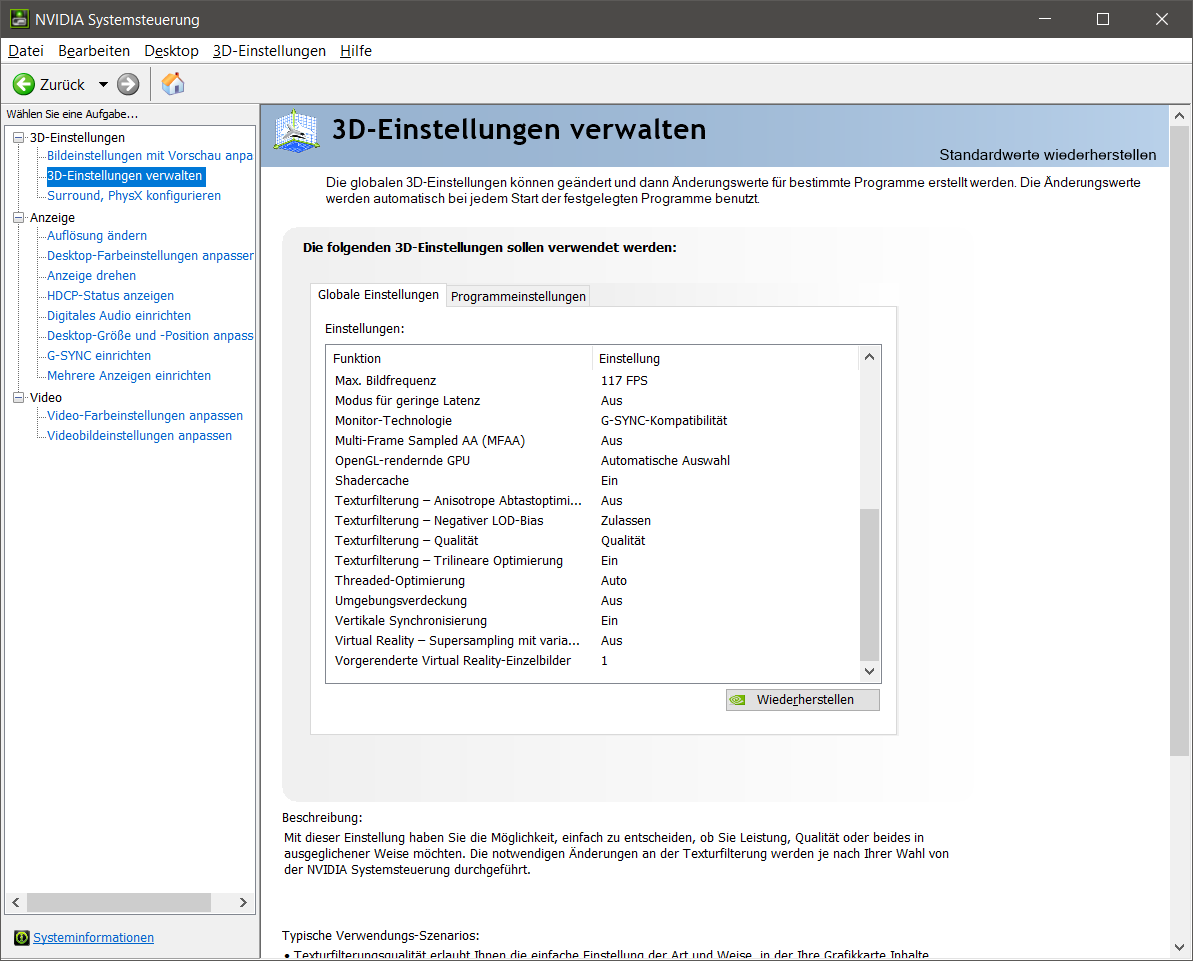Click the Wiederherstellen button
Screen dimensions: 1193x961
[803, 699]
